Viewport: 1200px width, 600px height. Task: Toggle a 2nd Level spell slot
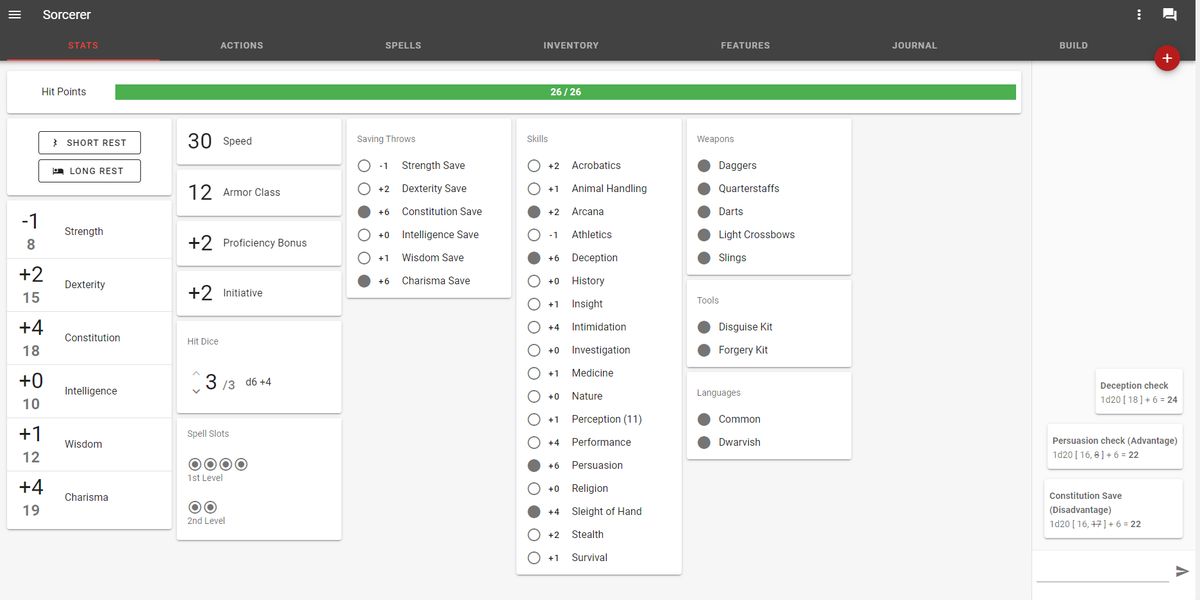tap(193, 506)
